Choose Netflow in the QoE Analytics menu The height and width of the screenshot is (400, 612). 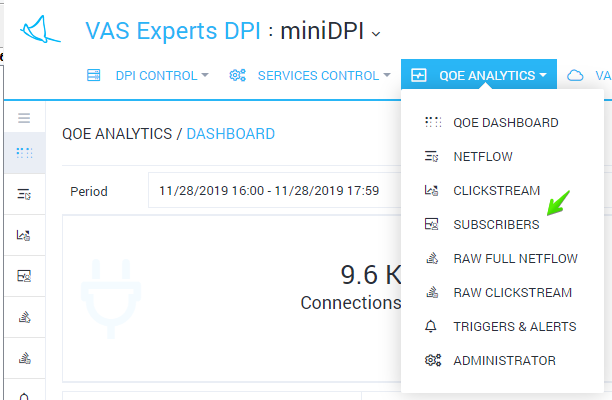click(x=484, y=157)
